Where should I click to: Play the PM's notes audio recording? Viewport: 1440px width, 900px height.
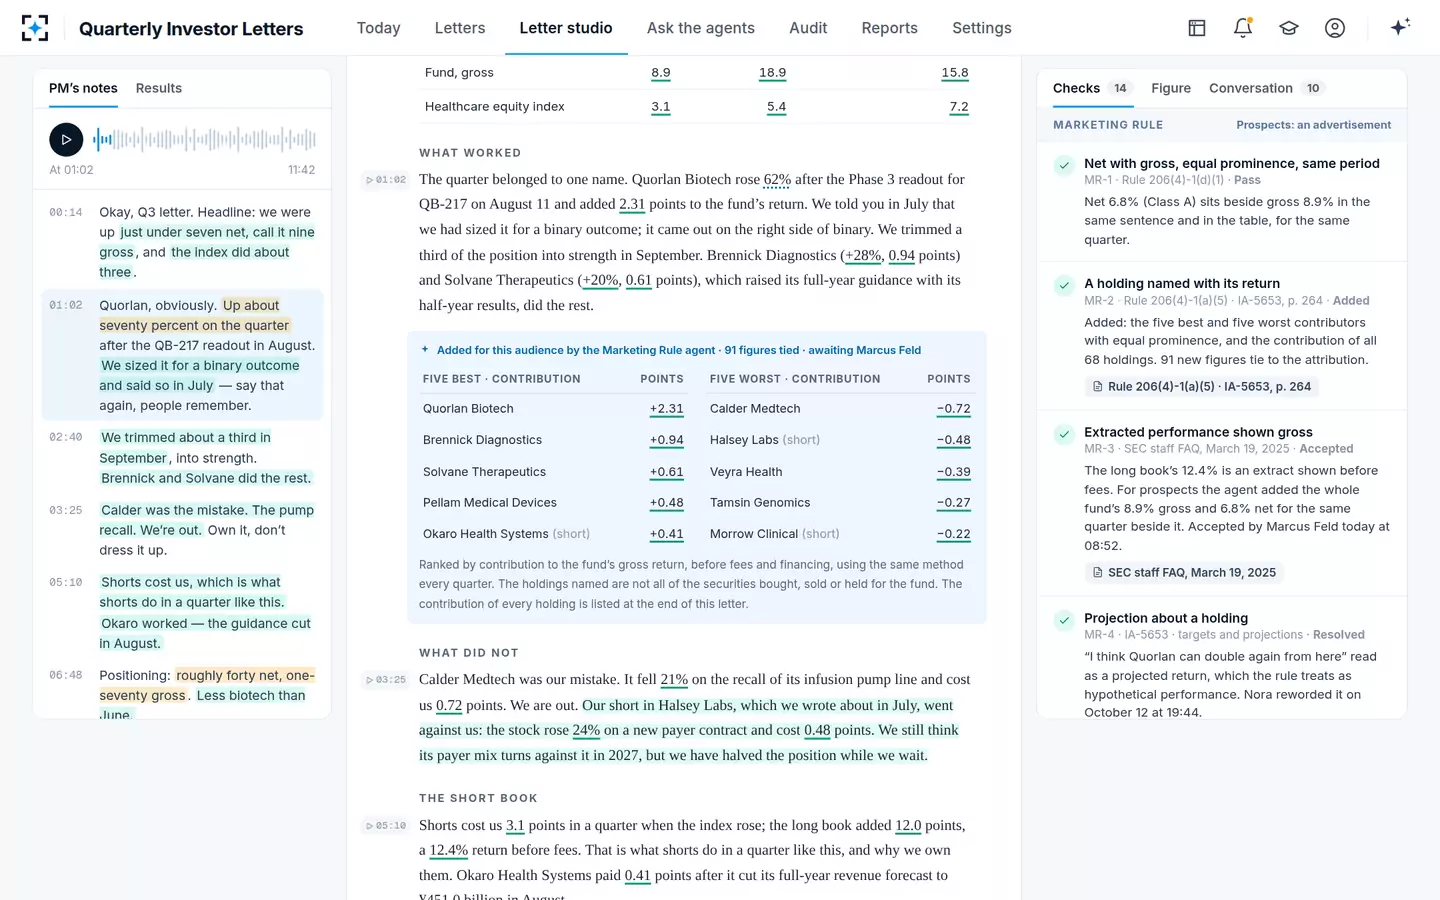pyautogui.click(x=66, y=139)
